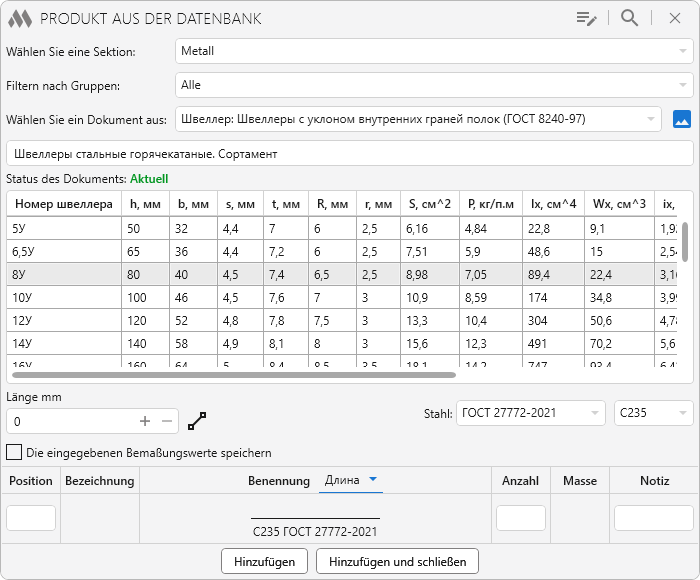Increase length with the plus button

pos(145,421)
